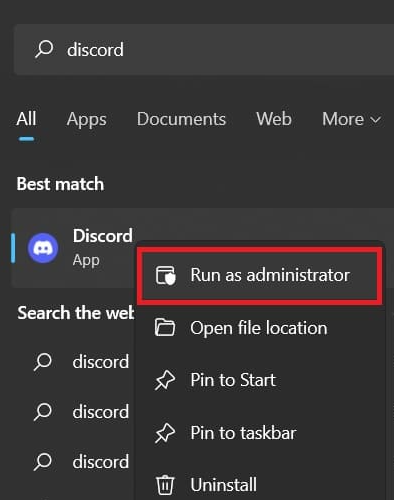394x500 pixels.
Task: Choose Pin to taskbar
Action: point(260,433)
